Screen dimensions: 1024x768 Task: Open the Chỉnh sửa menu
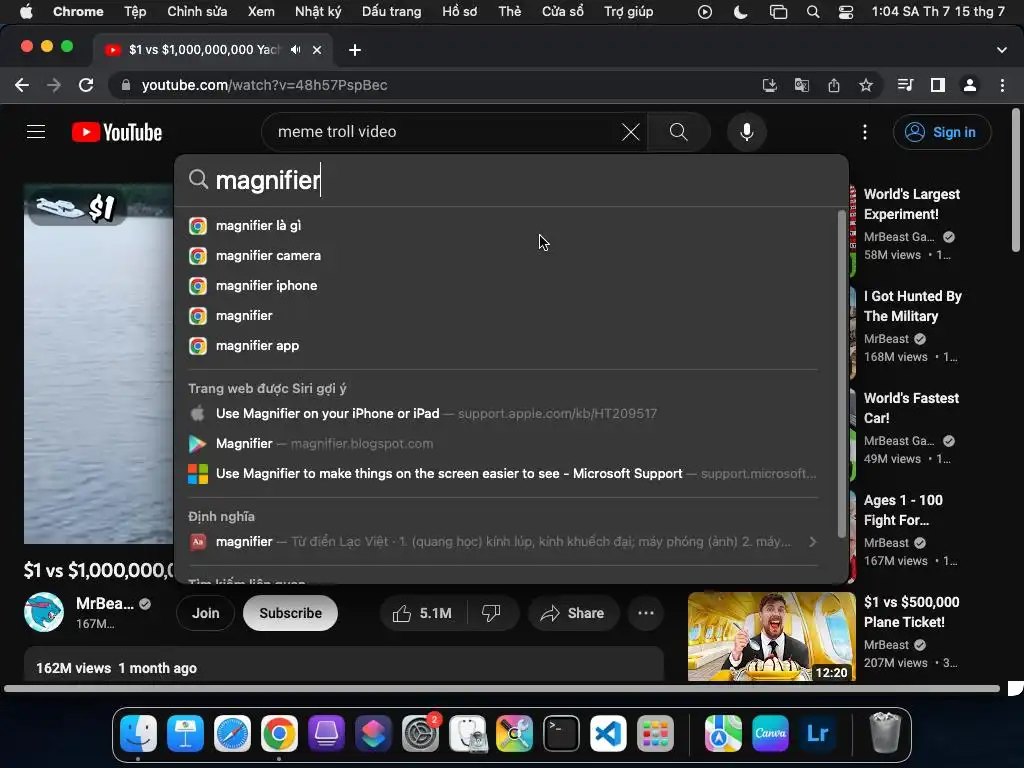(x=197, y=11)
